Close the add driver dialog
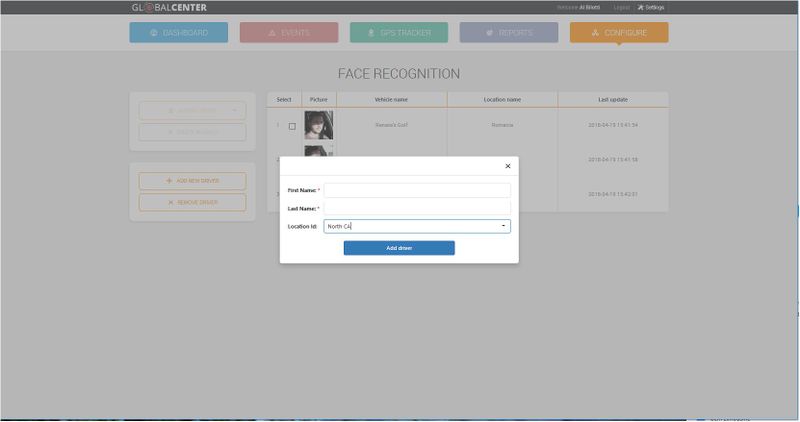This screenshot has height=422, width=800. (x=507, y=166)
